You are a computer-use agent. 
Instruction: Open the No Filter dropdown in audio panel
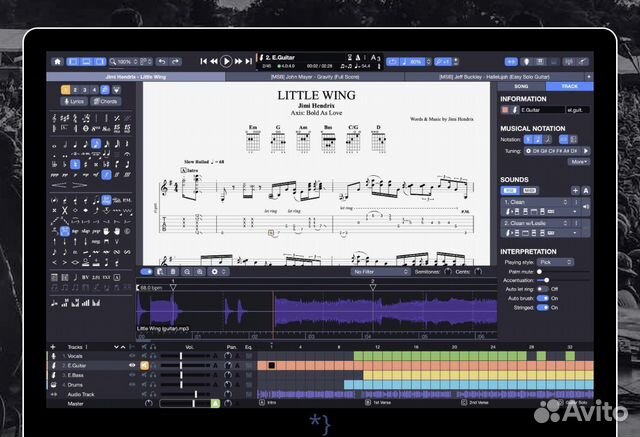click(x=380, y=272)
